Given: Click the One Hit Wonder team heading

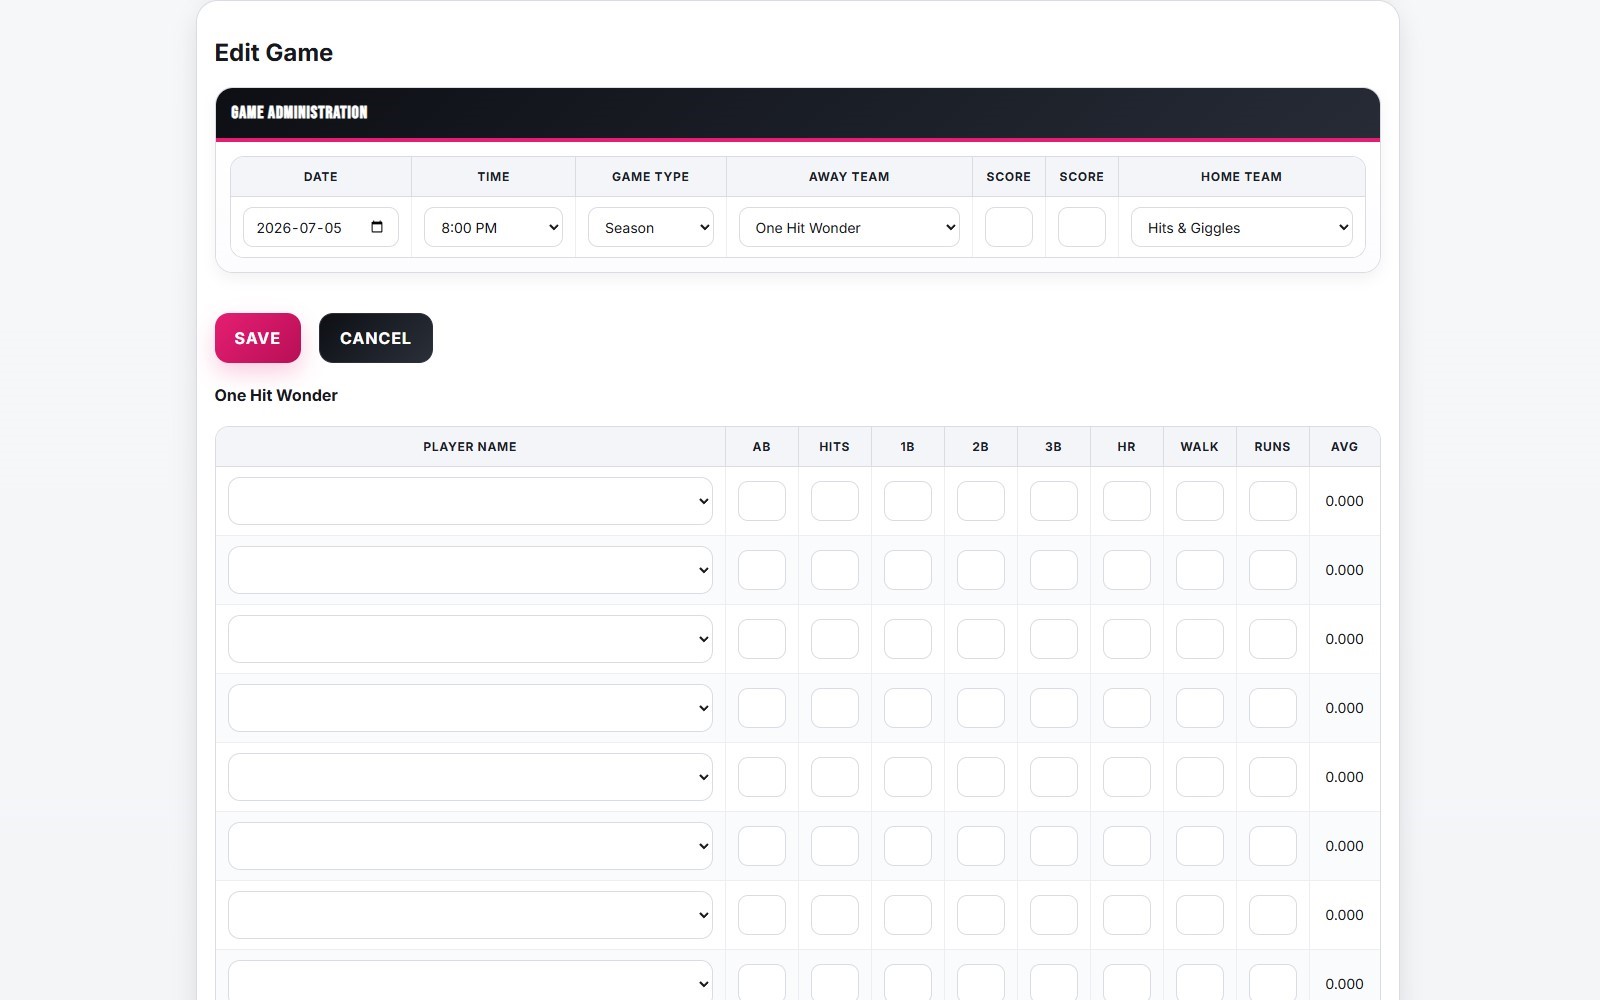Looking at the screenshot, I should (x=276, y=395).
